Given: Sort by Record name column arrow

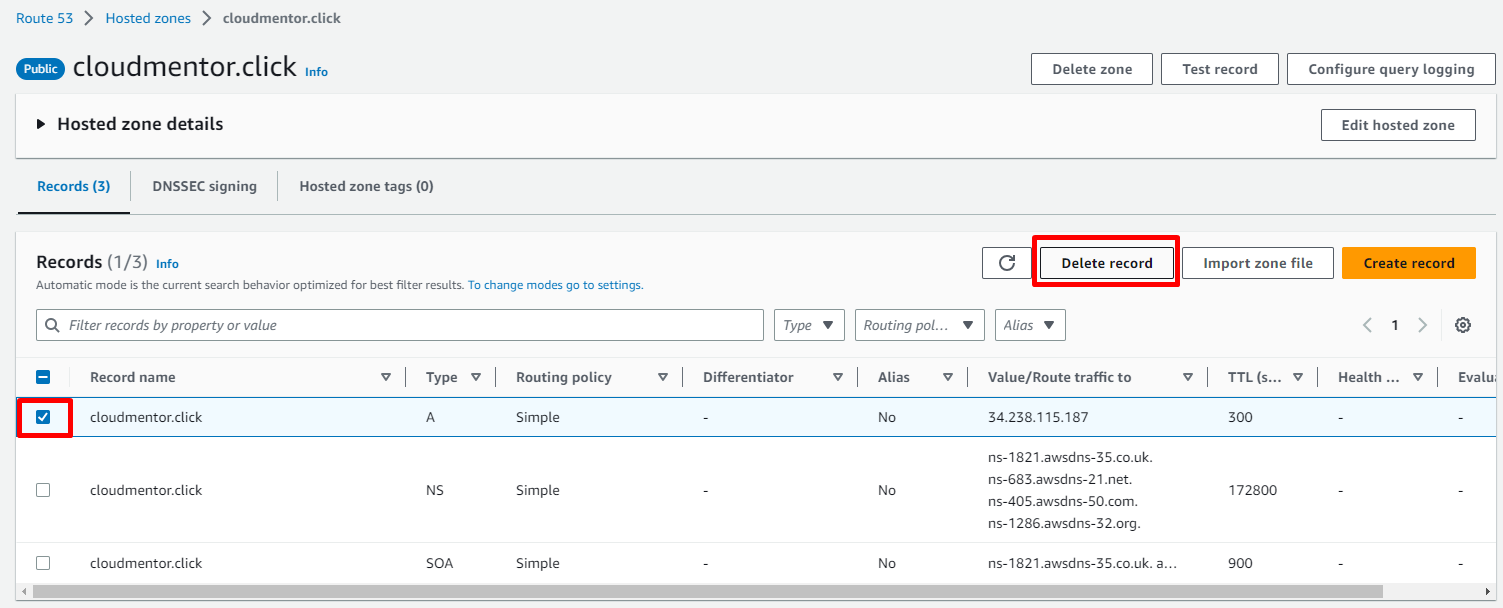Looking at the screenshot, I should (386, 377).
